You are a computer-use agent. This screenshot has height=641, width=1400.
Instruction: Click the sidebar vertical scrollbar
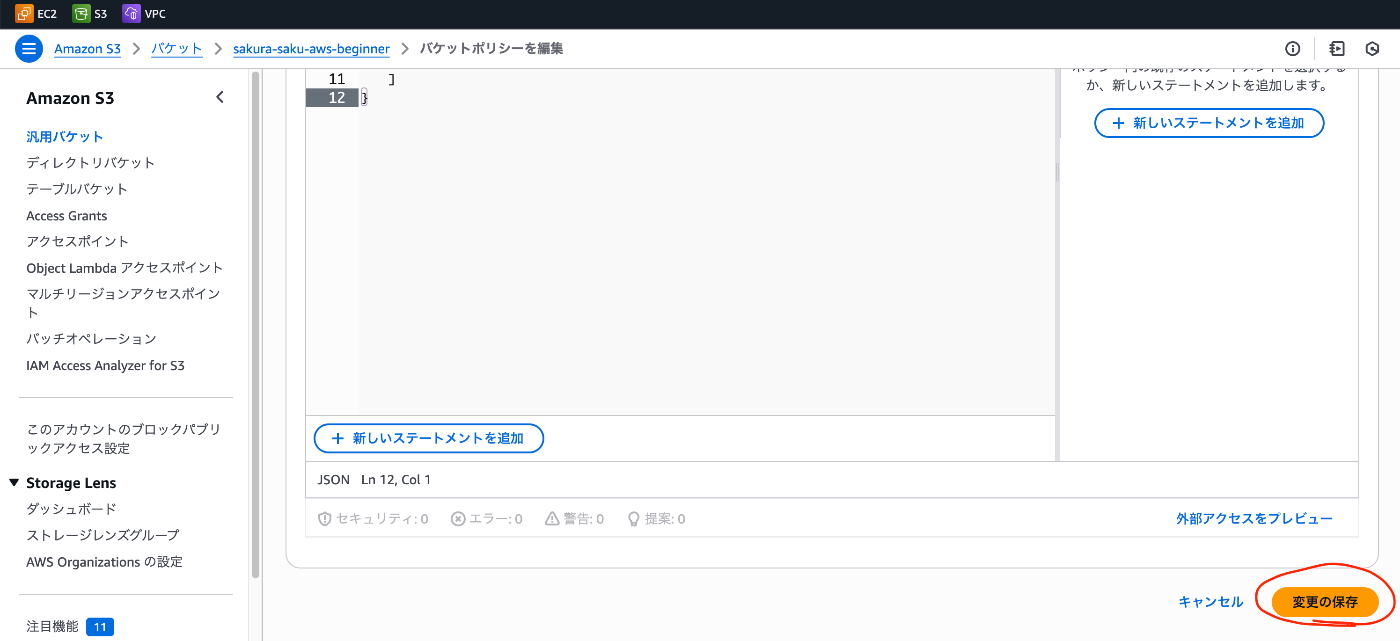tap(256, 325)
